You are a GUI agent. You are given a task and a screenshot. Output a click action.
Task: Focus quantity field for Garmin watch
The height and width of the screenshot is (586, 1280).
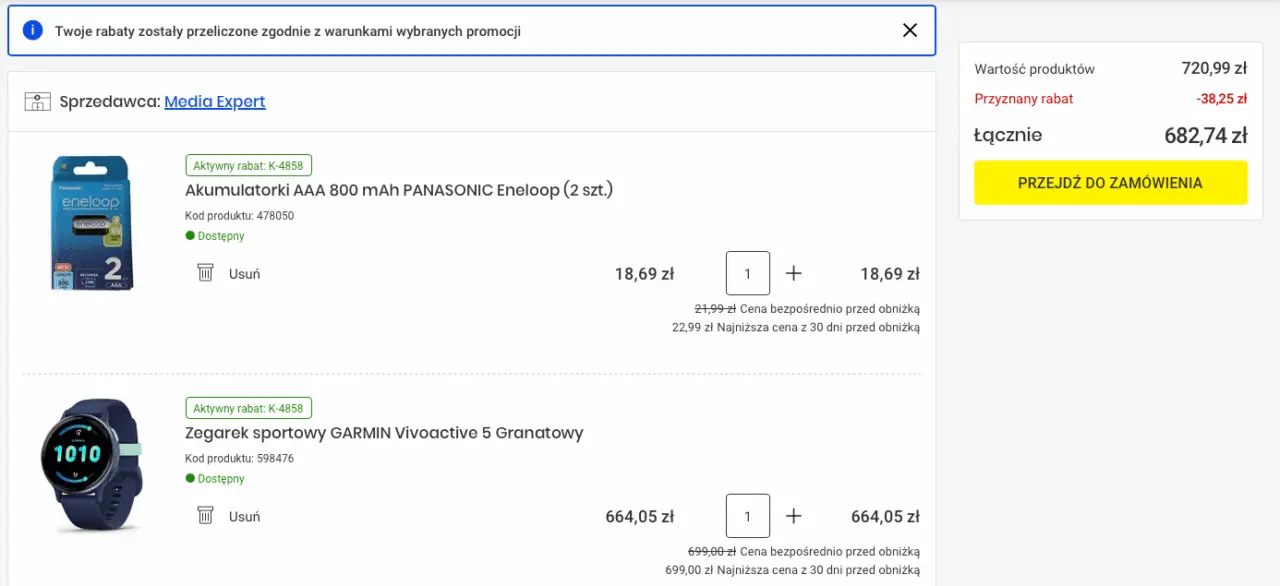click(748, 516)
